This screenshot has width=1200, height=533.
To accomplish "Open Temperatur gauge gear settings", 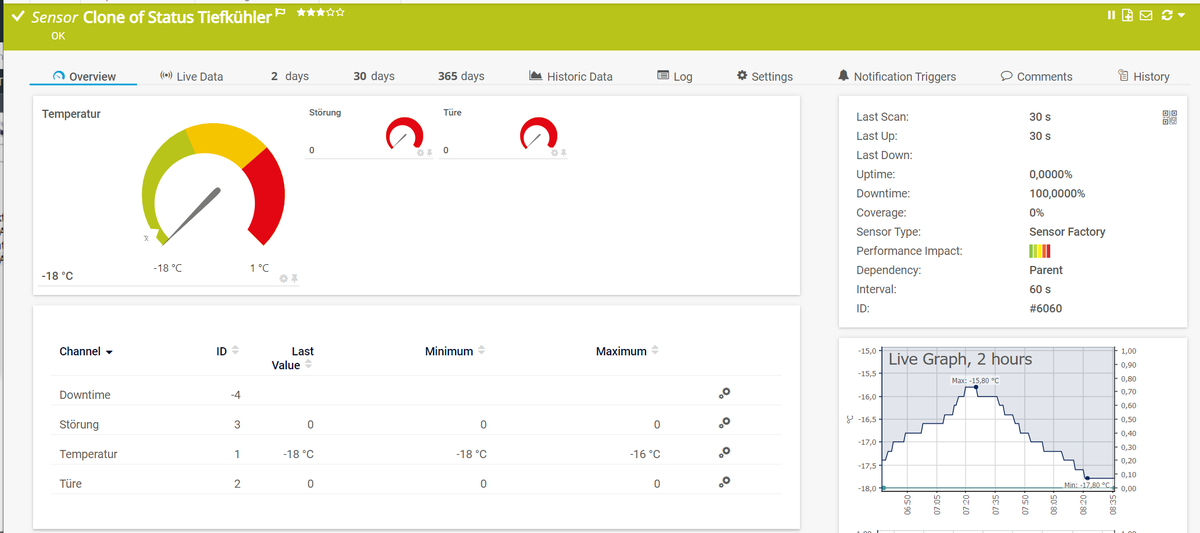I will pos(284,277).
